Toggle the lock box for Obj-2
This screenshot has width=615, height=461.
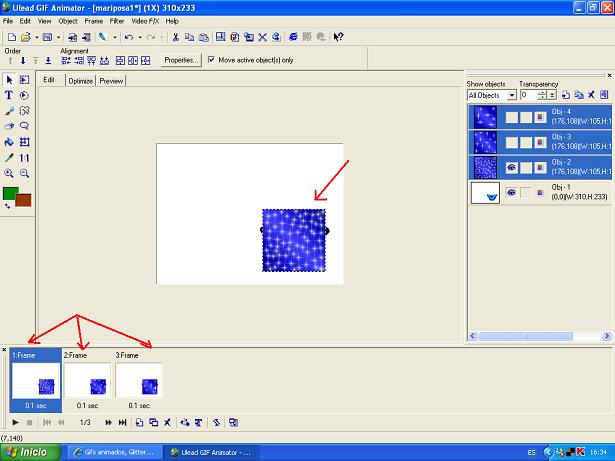[526, 168]
